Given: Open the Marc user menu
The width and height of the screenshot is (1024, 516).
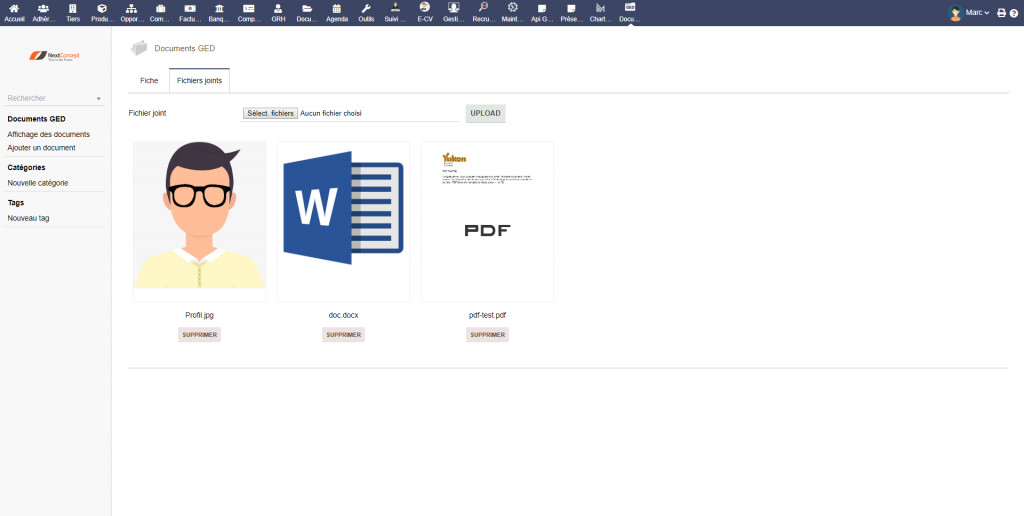Looking at the screenshot, I should coord(977,12).
